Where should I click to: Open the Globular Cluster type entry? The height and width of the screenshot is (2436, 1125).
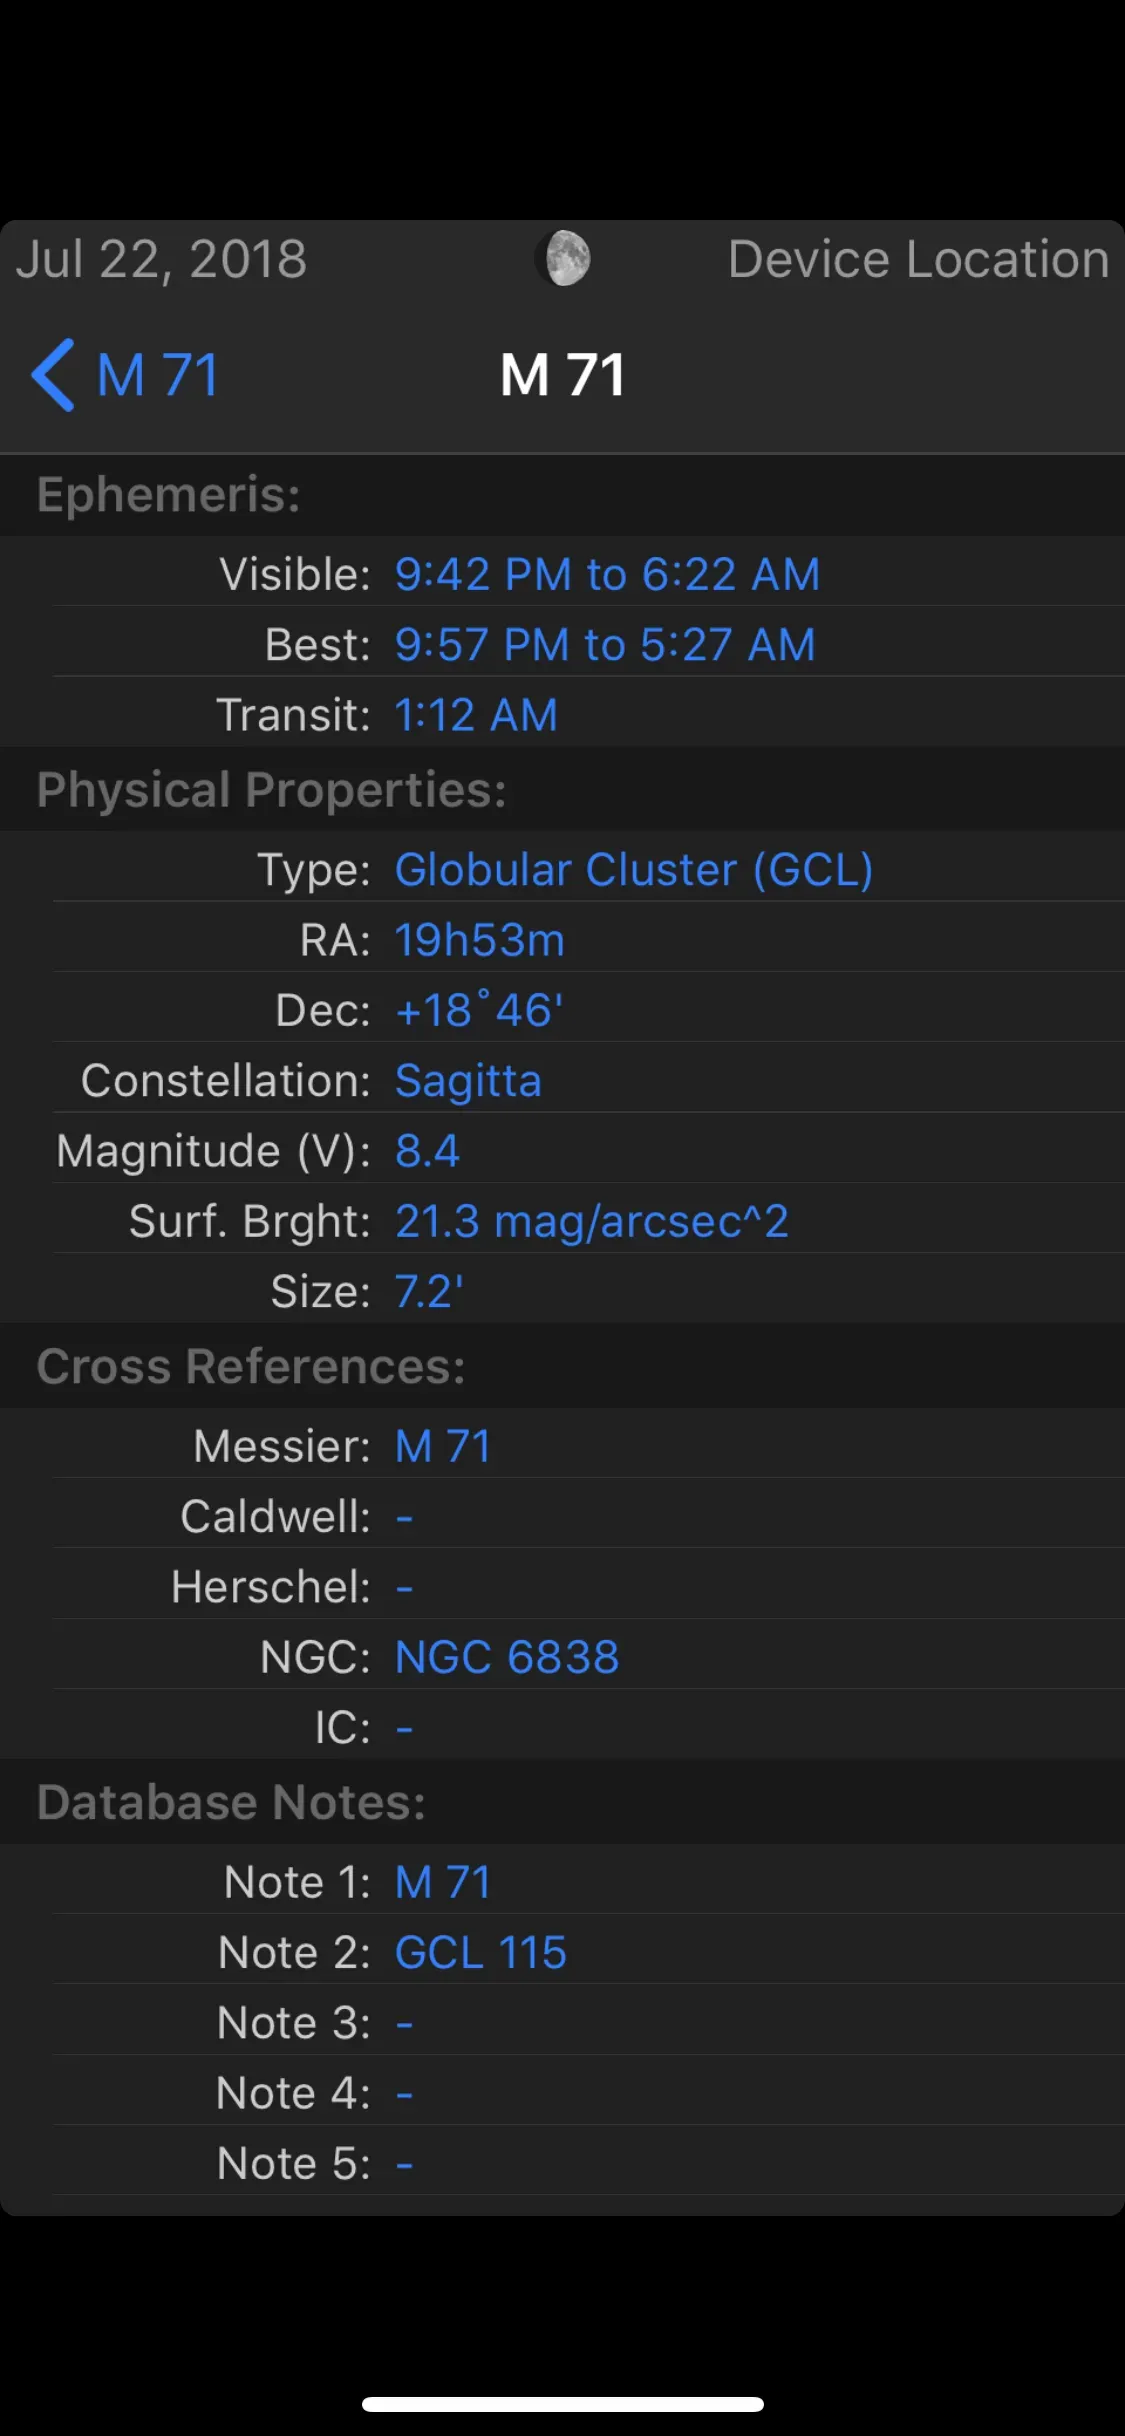click(x=633, y=869)
